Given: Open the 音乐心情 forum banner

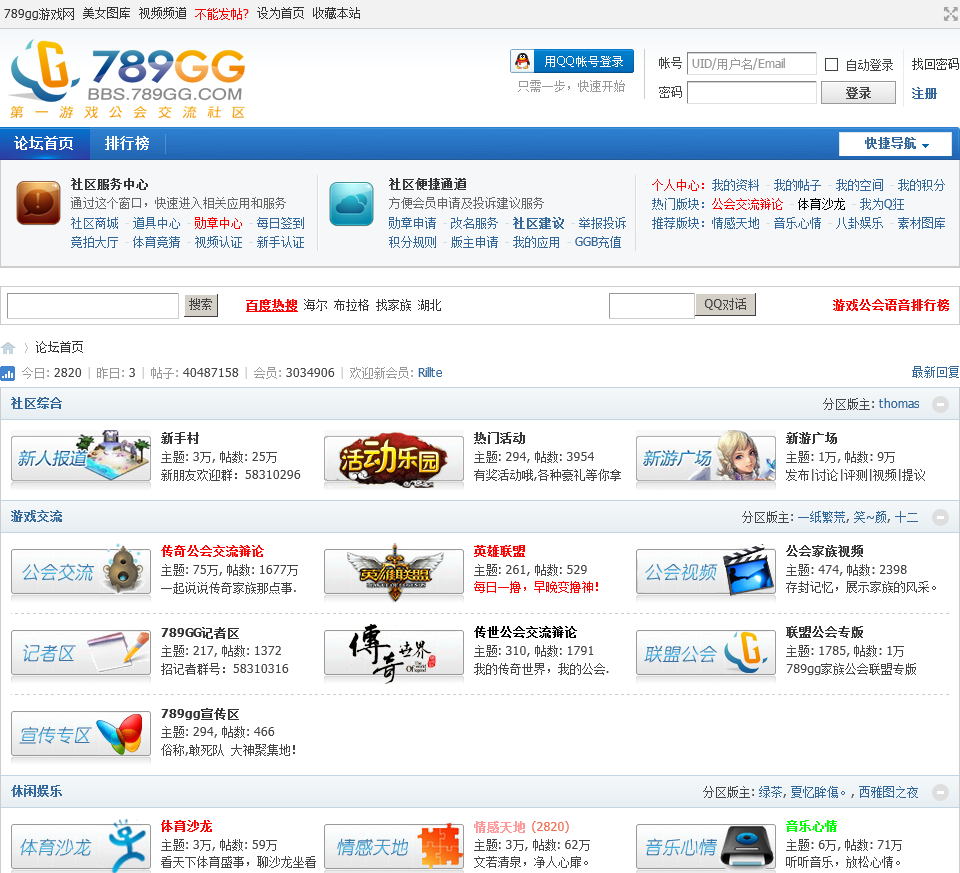Looking at the screenshot, I should coord(706,847).
